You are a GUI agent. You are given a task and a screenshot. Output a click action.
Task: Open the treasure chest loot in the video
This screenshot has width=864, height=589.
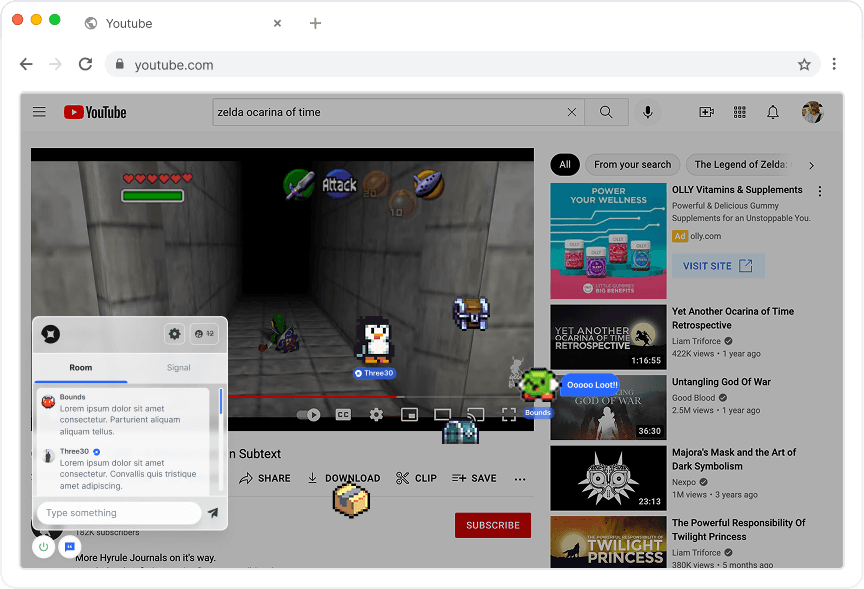pyautogui.click(x=471, y=313)
